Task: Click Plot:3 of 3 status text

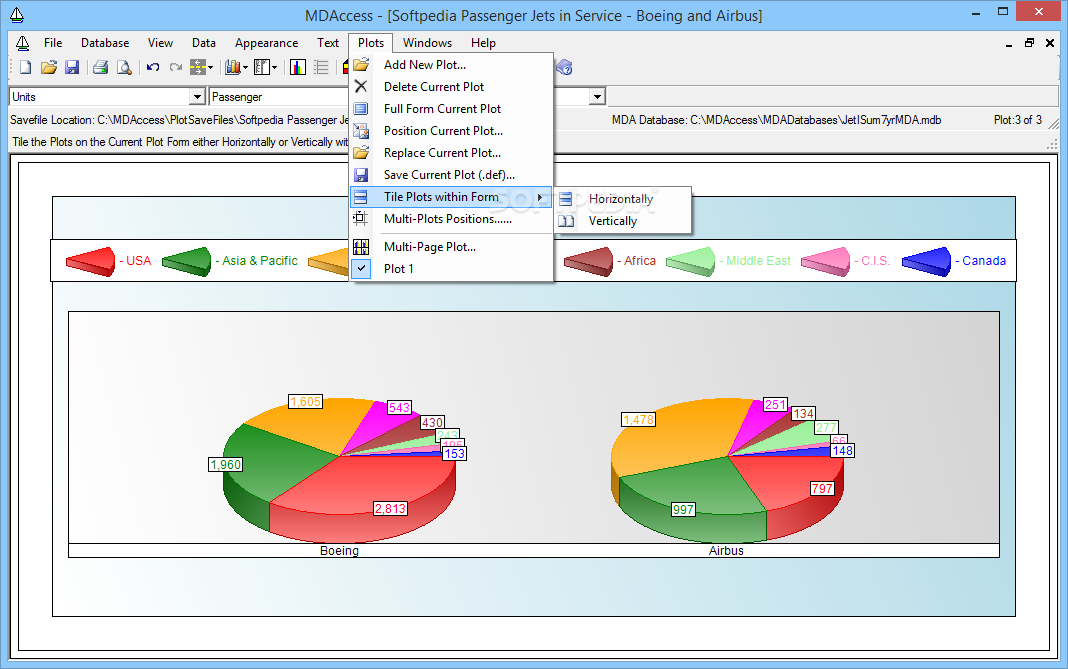Action: pos(1018,120)
